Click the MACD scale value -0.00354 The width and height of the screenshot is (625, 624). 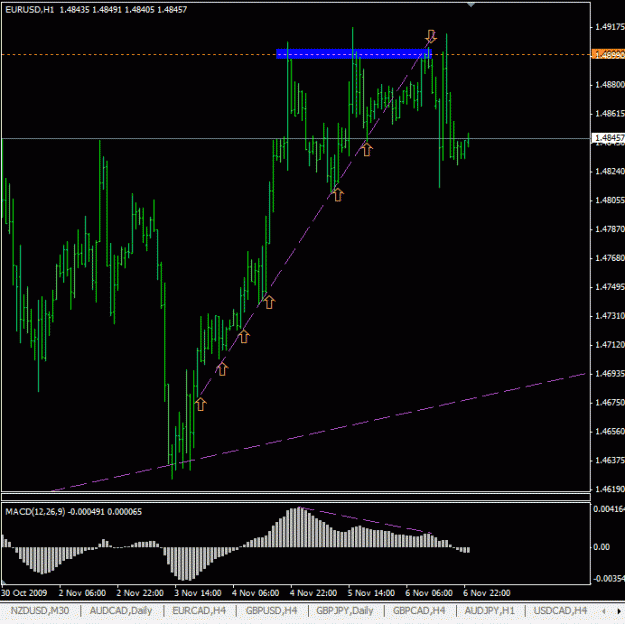(609, 578)
